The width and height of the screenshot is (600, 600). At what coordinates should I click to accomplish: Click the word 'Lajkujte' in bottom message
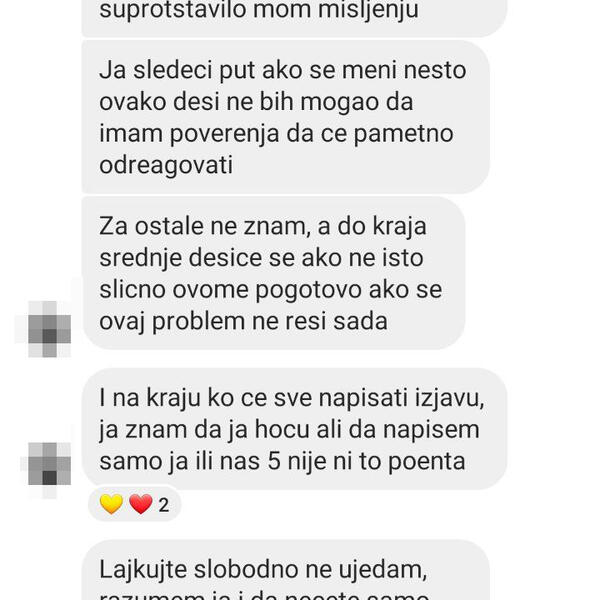pos(143,570)
